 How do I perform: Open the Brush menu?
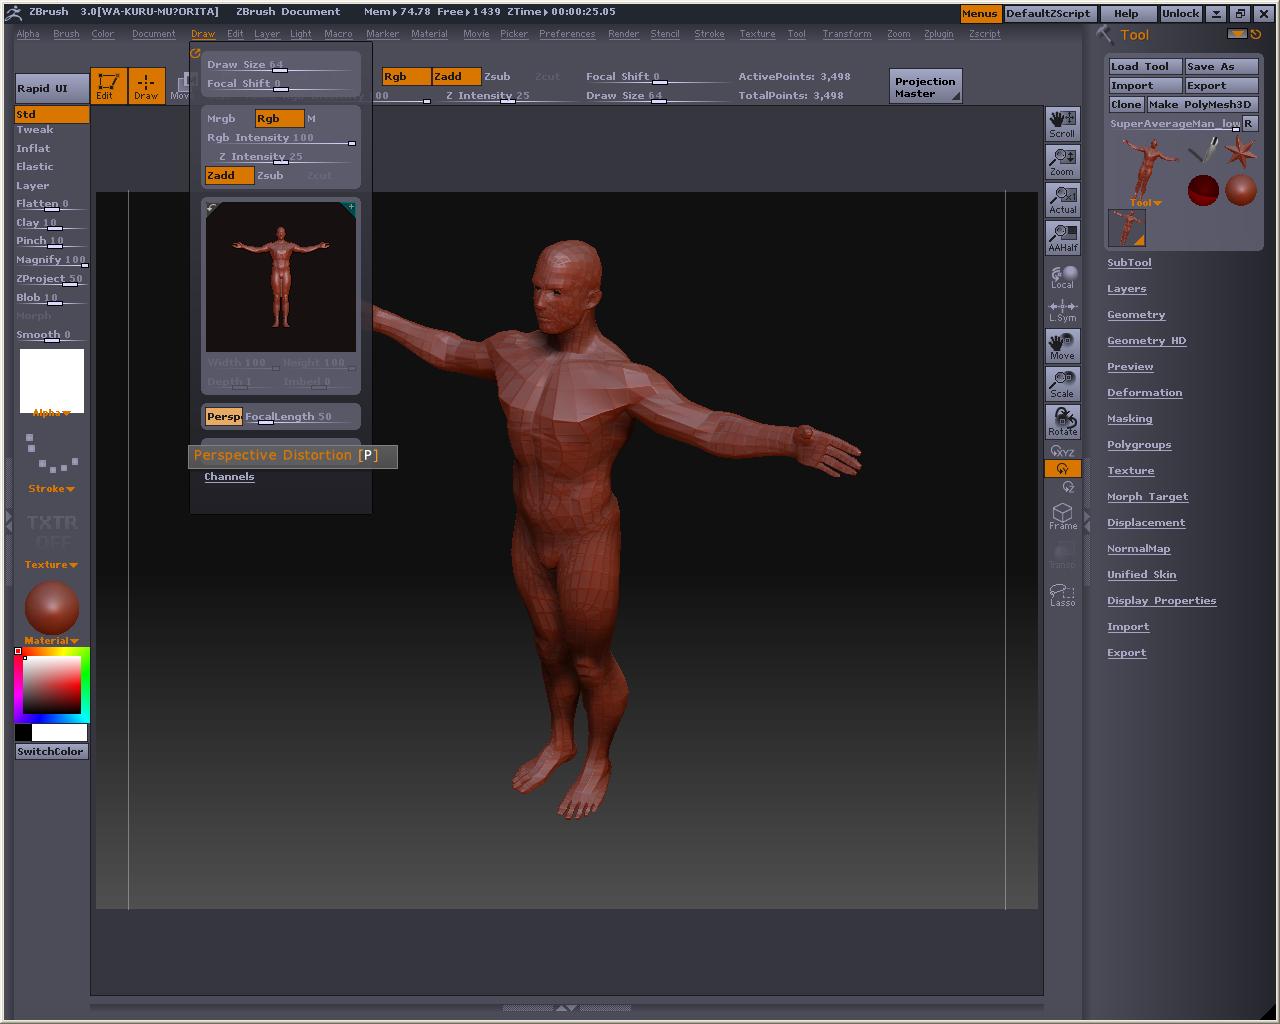[x=66, y=34]
